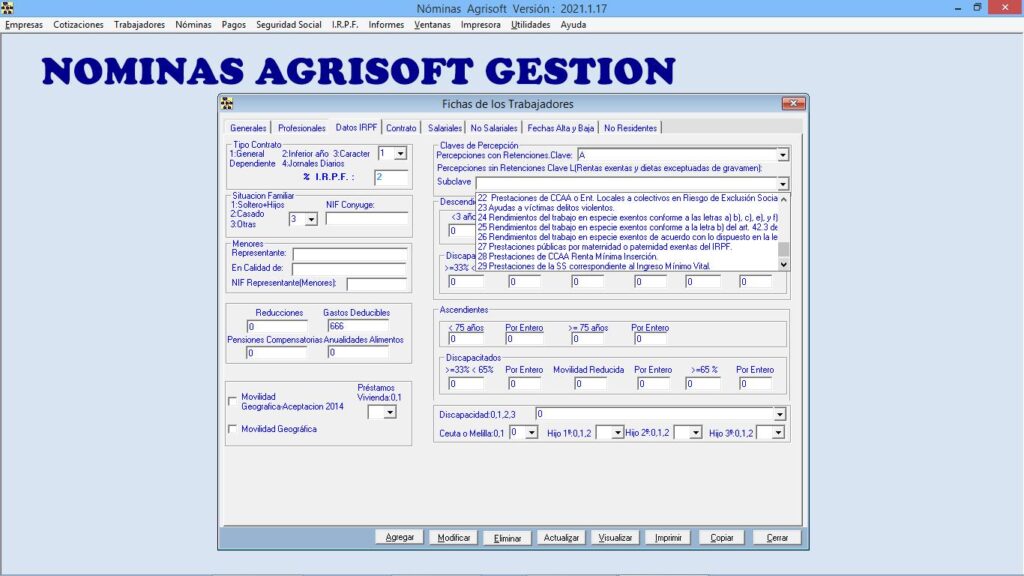Switch to the No Residentes tab
The width and height of the screenshot is (1024, 576).
coord(630,128)
